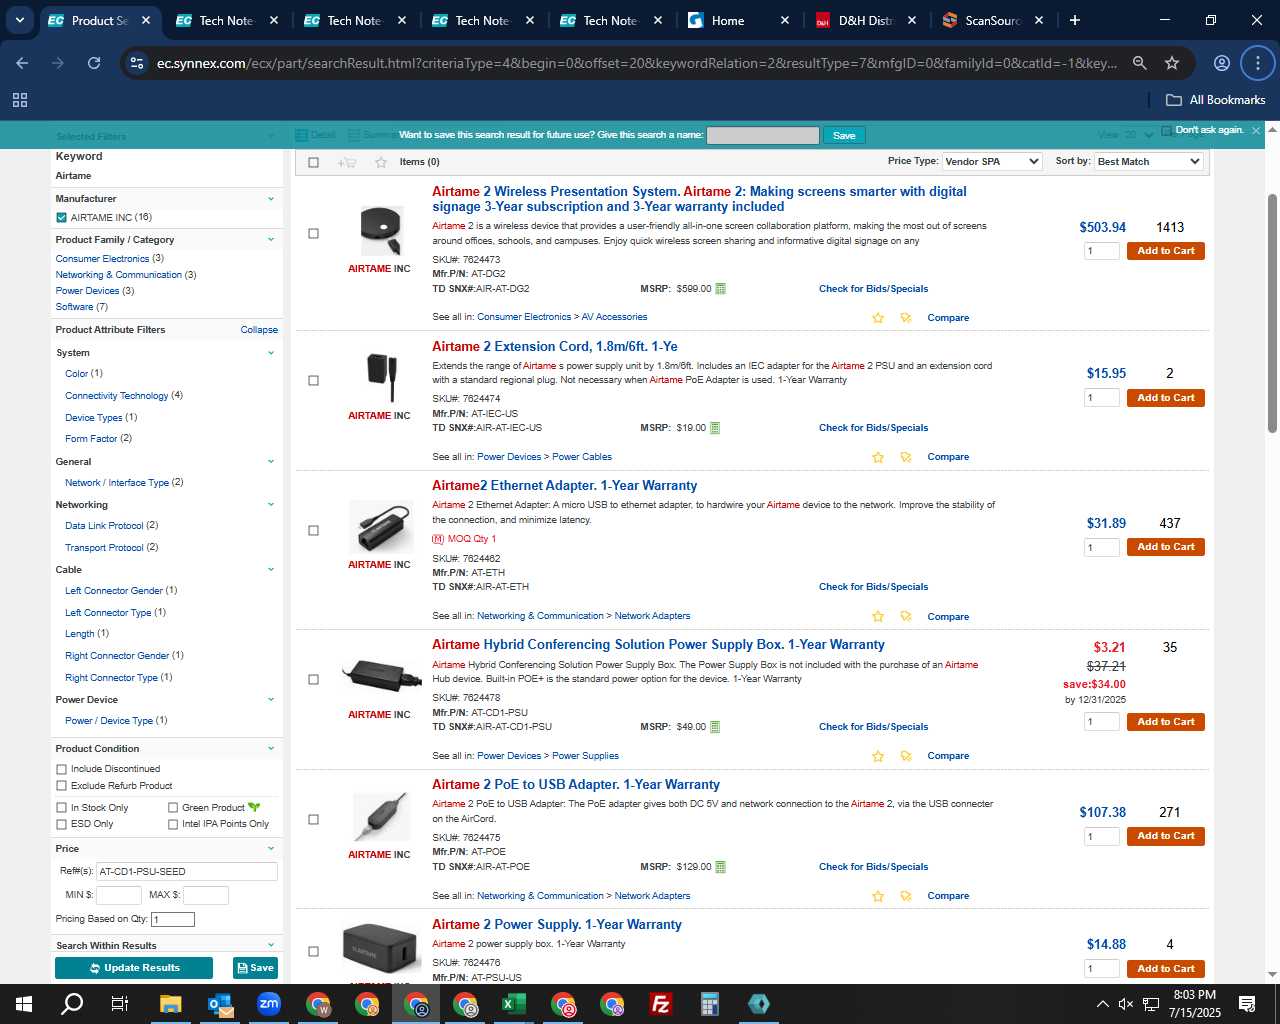Open FileZilla from the taskbar

pos(661,1004)
